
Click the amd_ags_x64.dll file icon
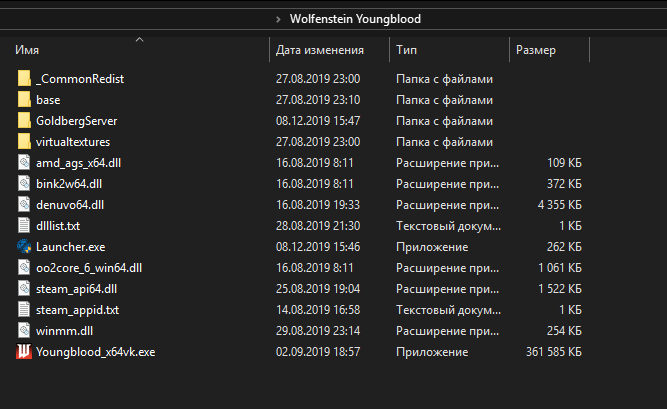click(x=24, y=163)
